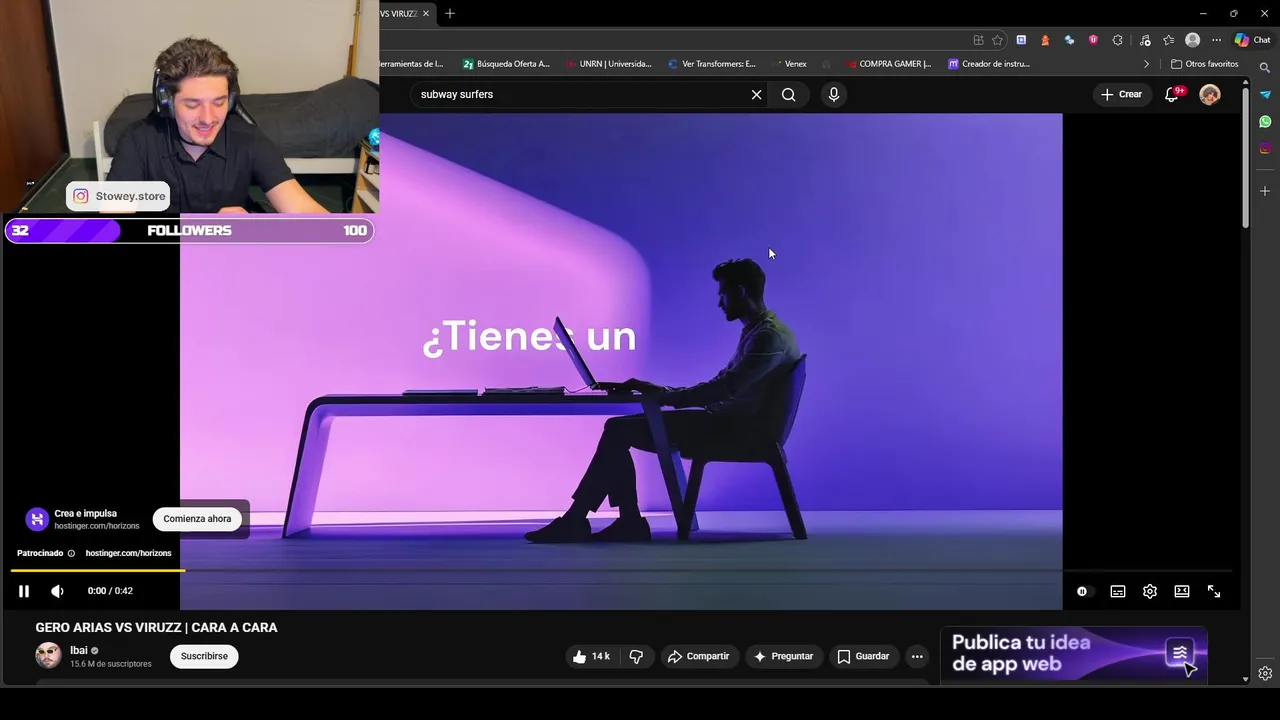Screen dimensions: 1280x720
Task: Select the 'VS VIRUZZ' browser tab
Action: coord(400,13)
